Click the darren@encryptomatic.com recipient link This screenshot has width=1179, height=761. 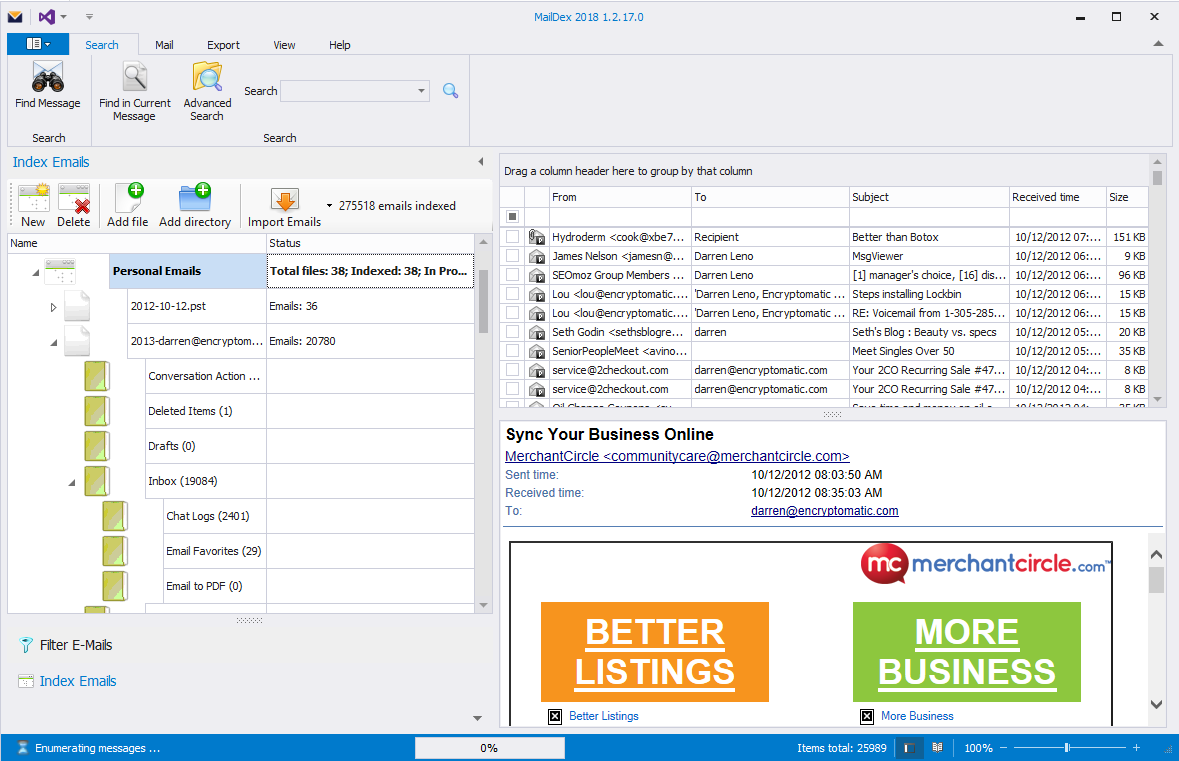point(824,511)
